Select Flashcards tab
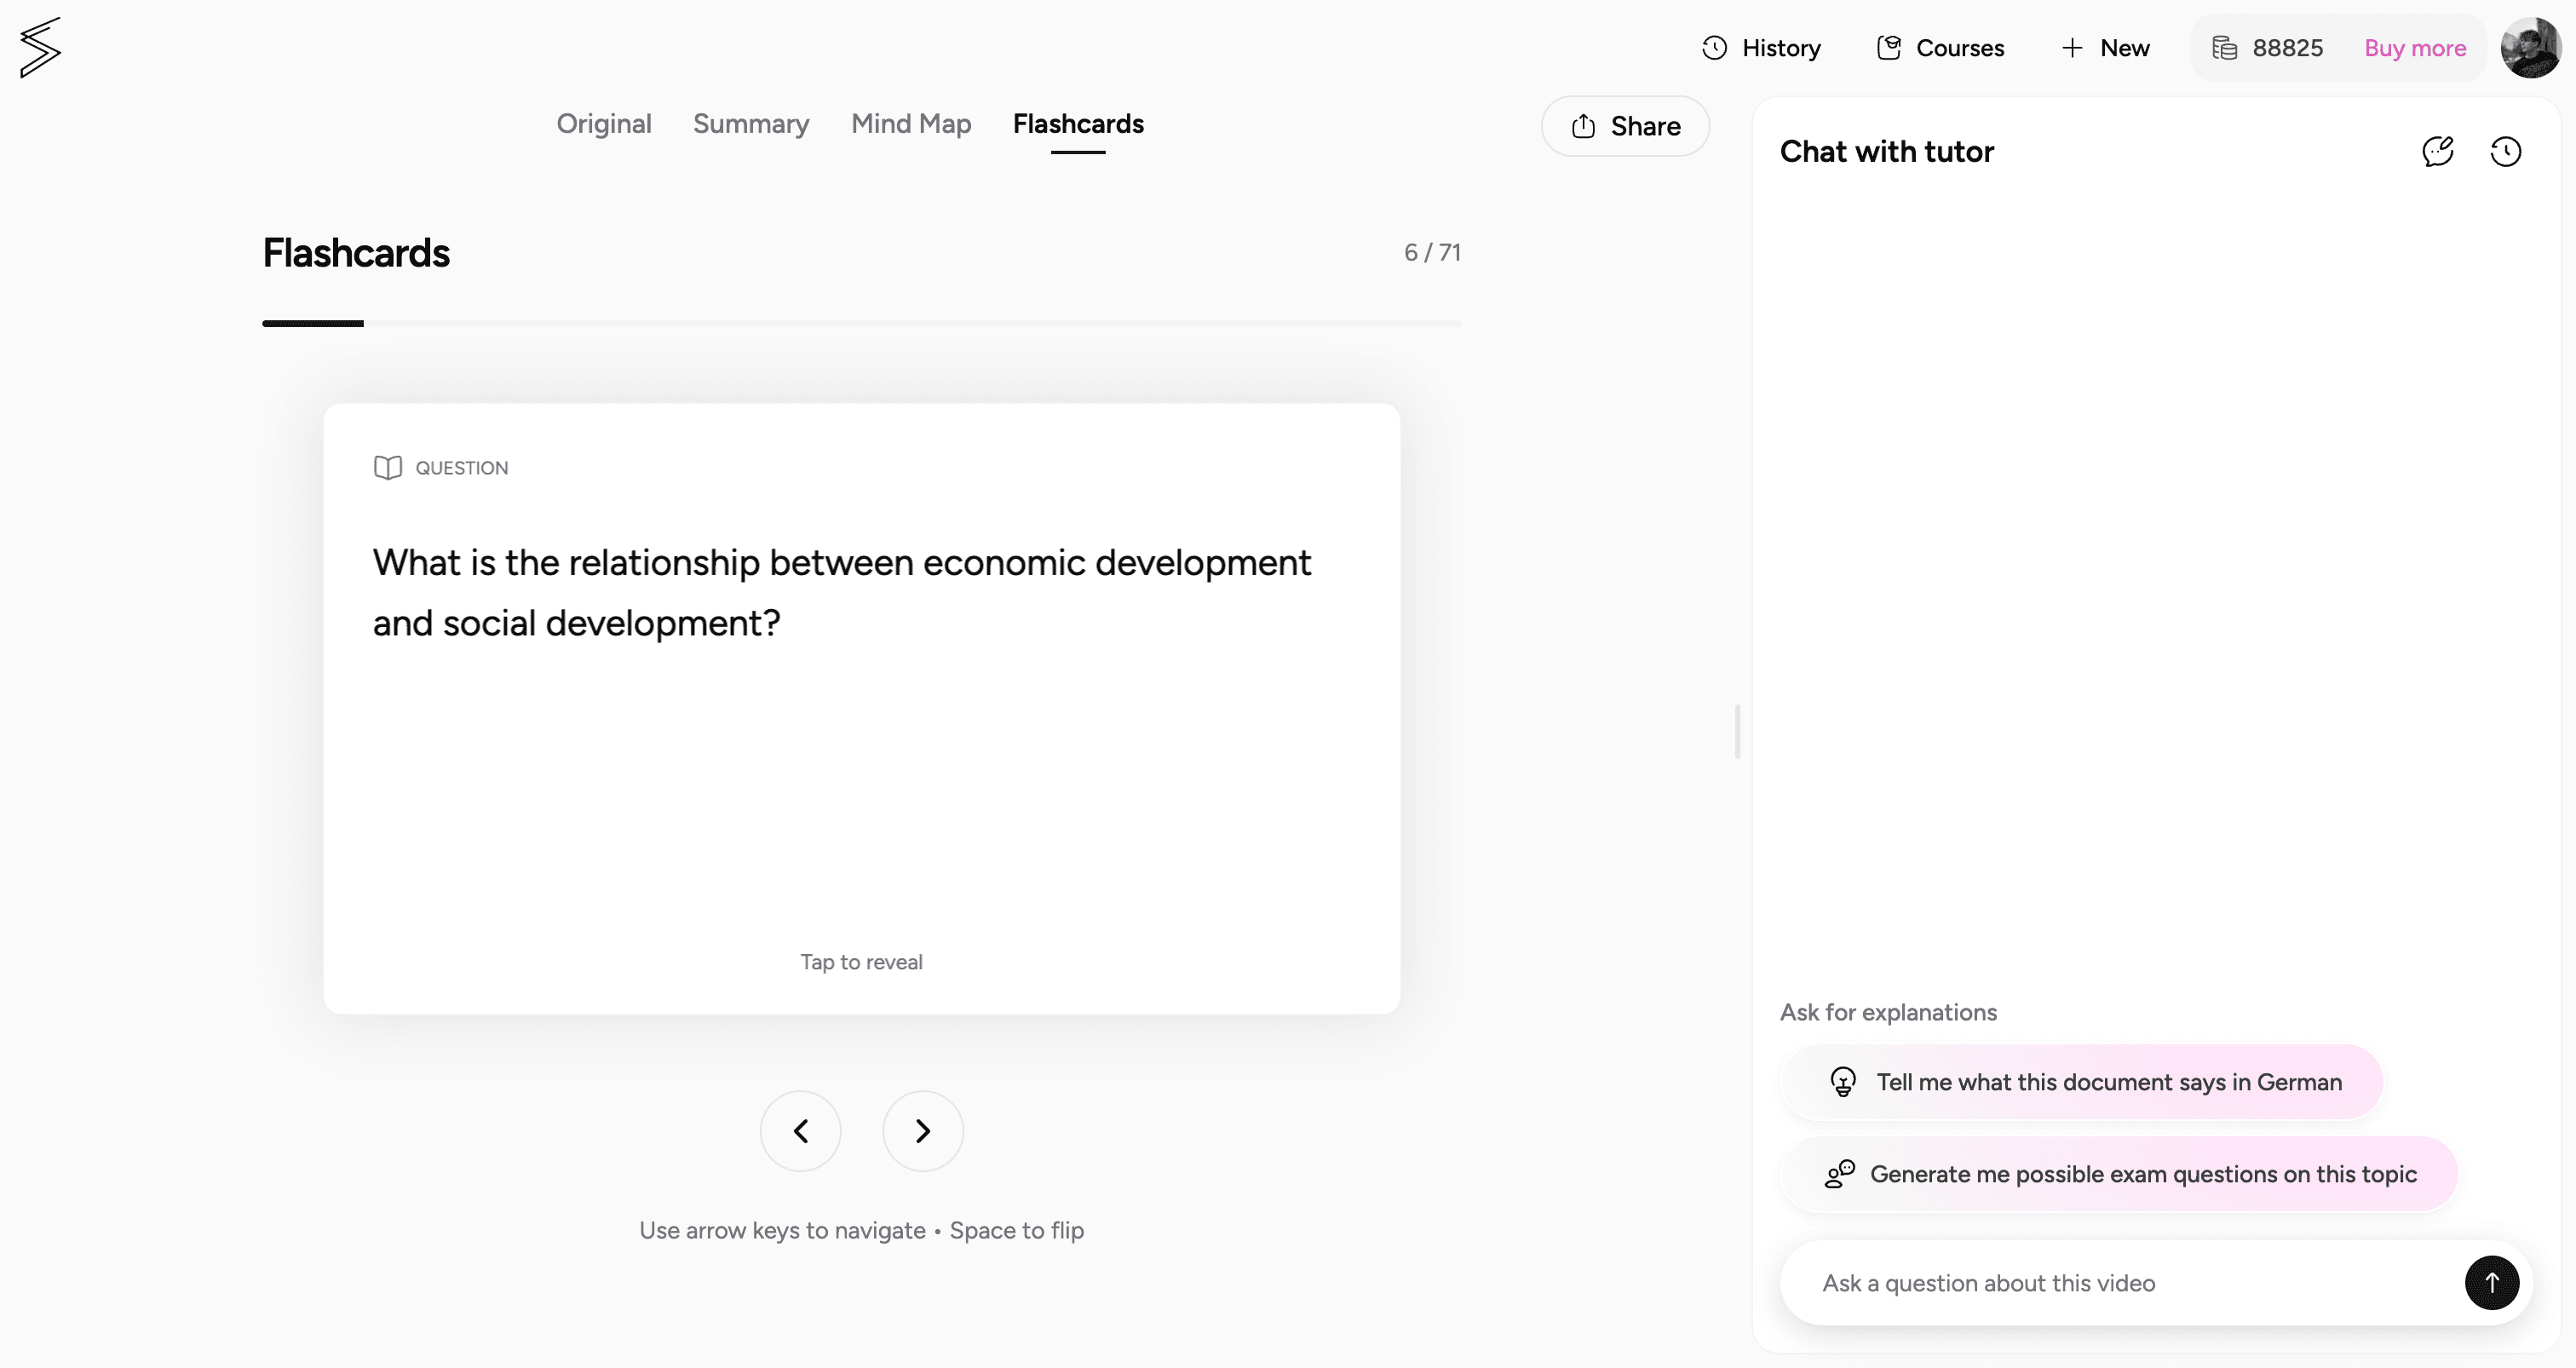 pyautogui.click(x=1078, y=123)
